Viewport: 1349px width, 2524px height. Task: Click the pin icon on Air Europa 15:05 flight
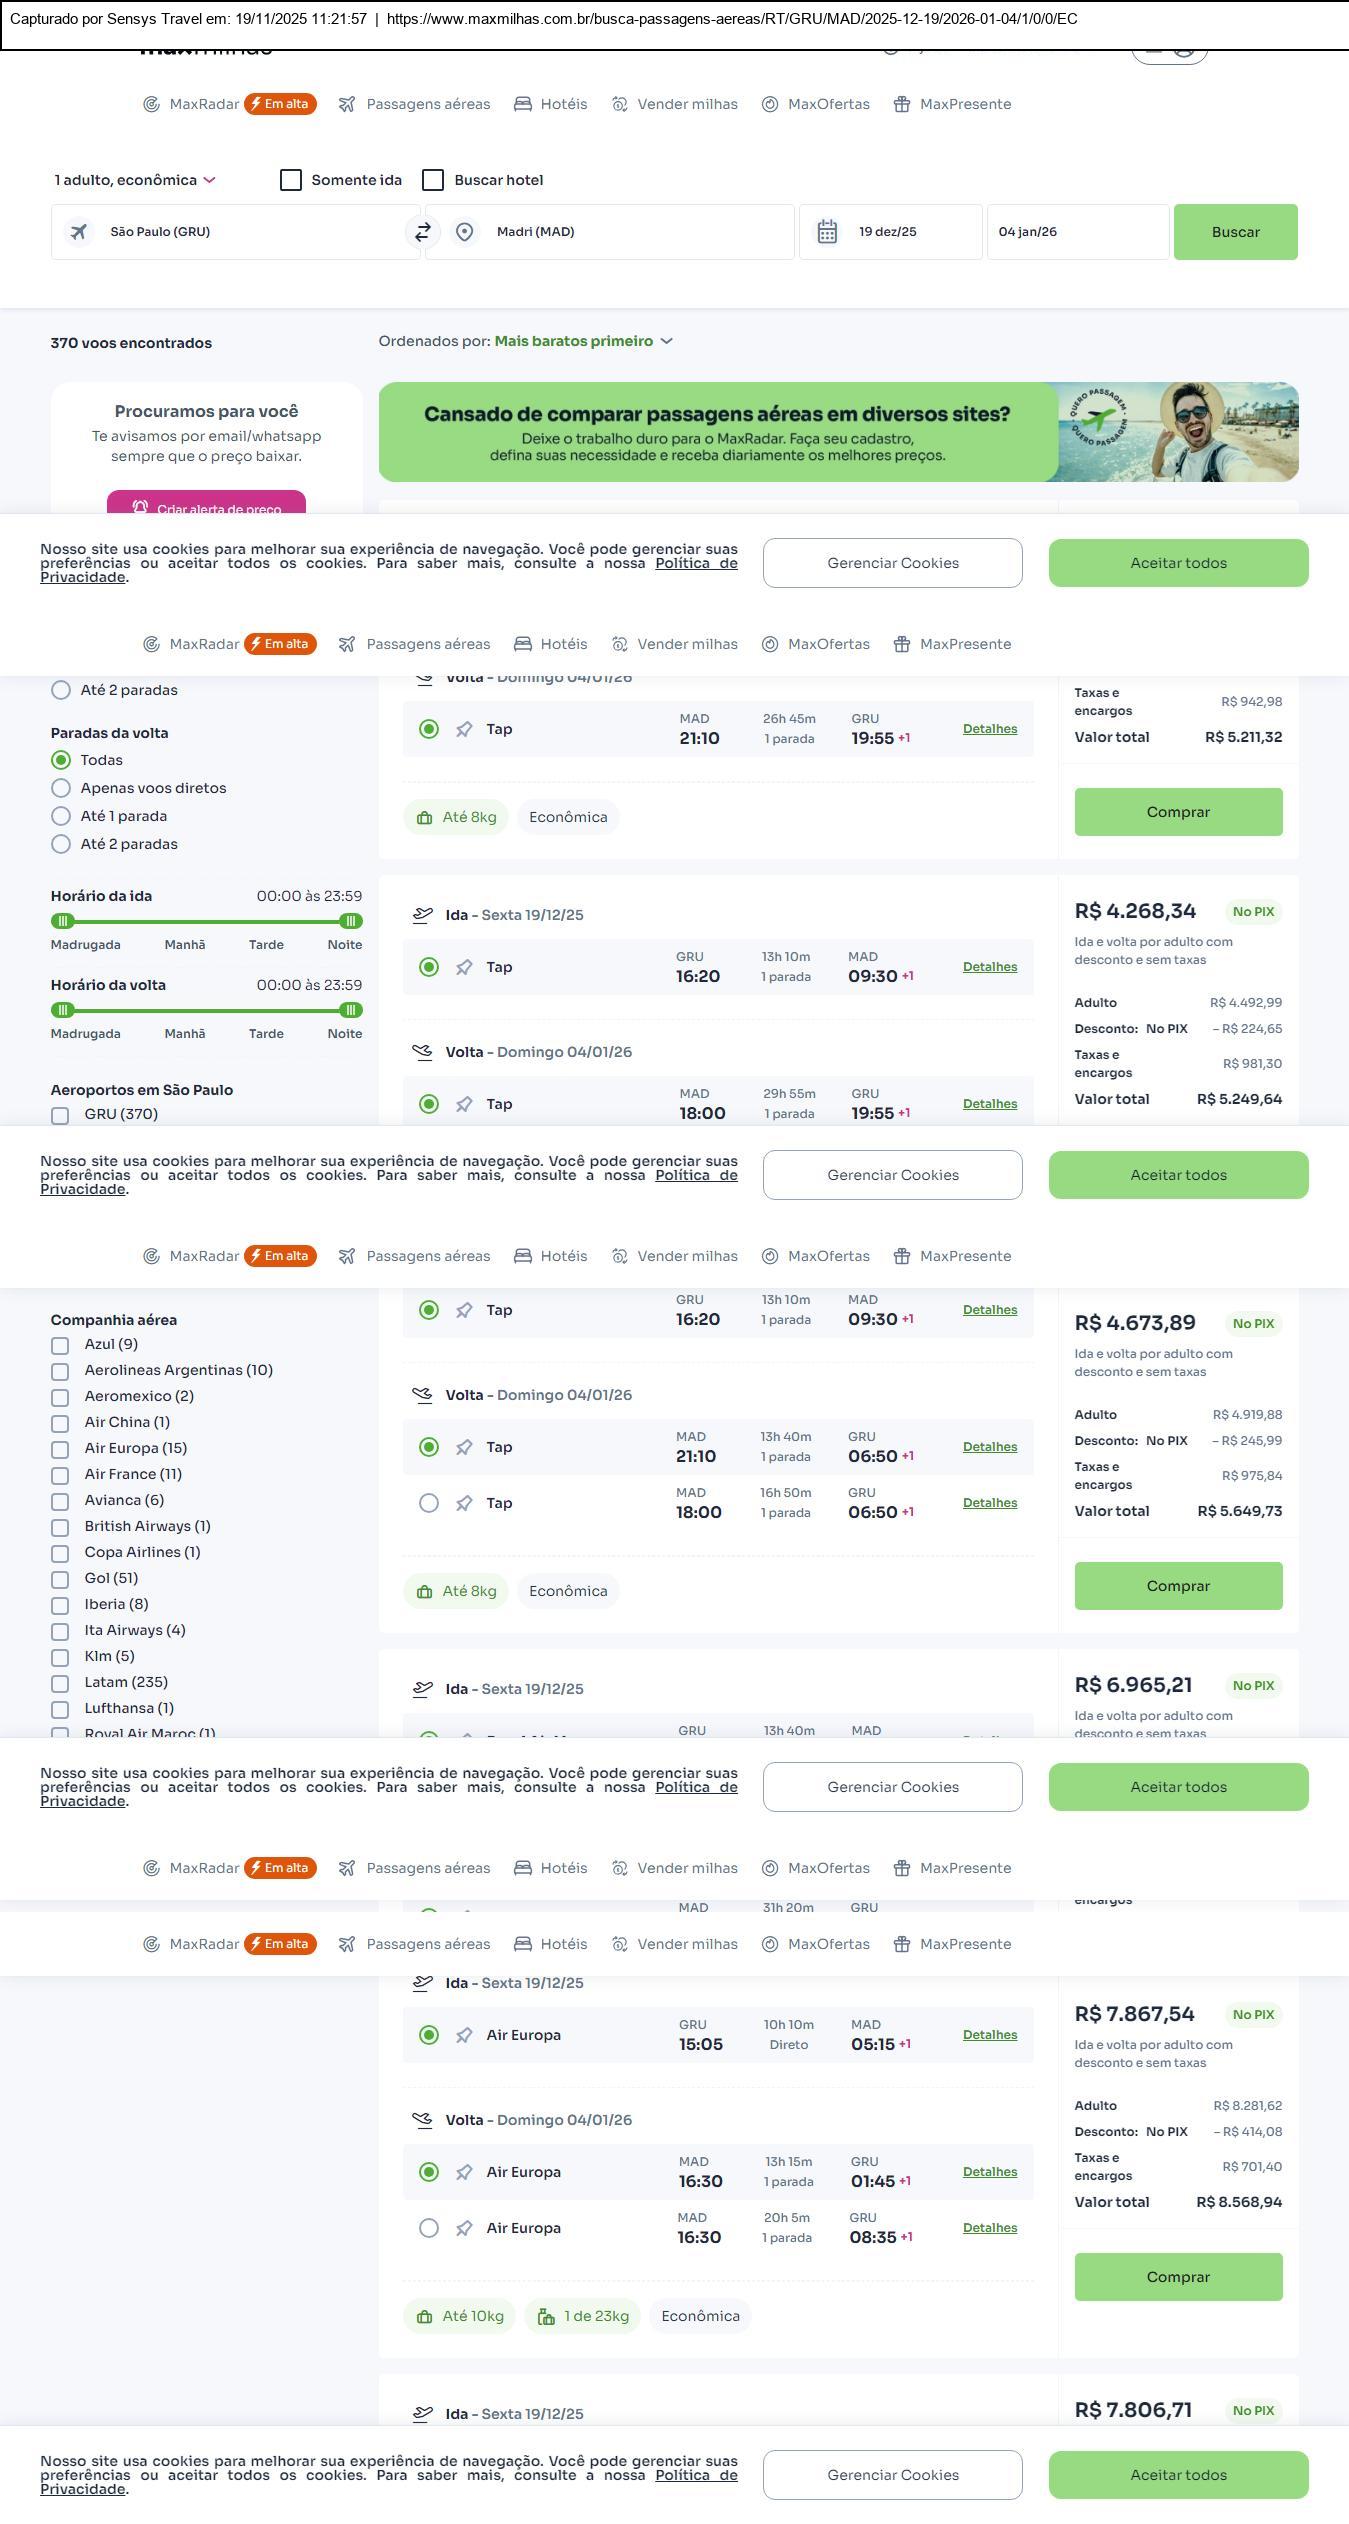(x=464, y=2035)
